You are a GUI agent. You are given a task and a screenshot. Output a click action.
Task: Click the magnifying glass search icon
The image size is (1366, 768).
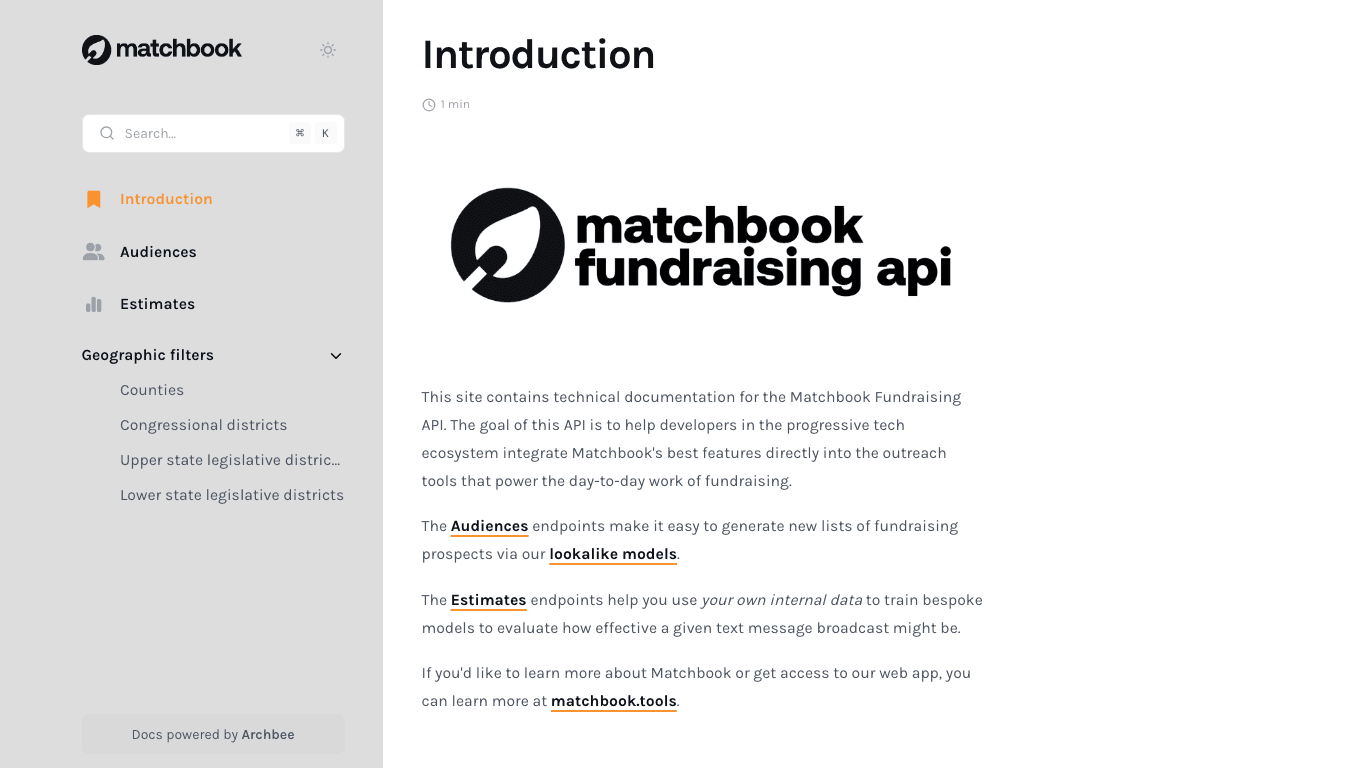(107, 133)
